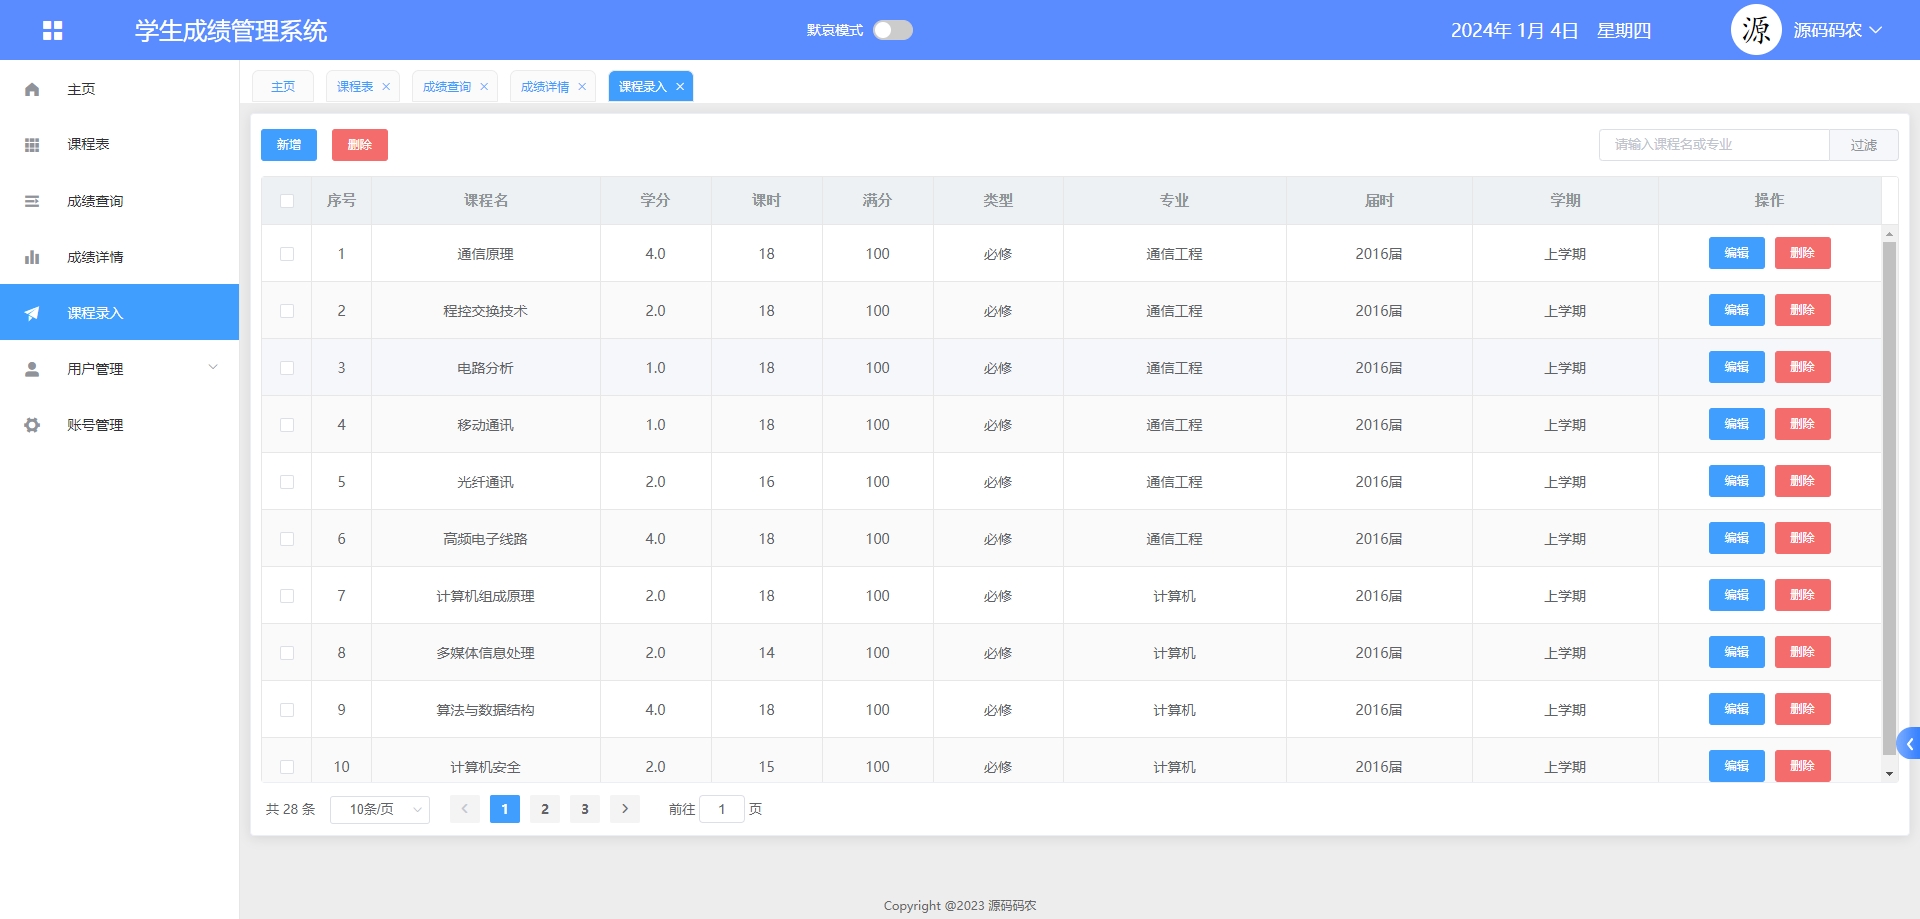Delete the 电路分析 course row
This screenshot has width=1920, height=919.
click(x=1803, y=367)
